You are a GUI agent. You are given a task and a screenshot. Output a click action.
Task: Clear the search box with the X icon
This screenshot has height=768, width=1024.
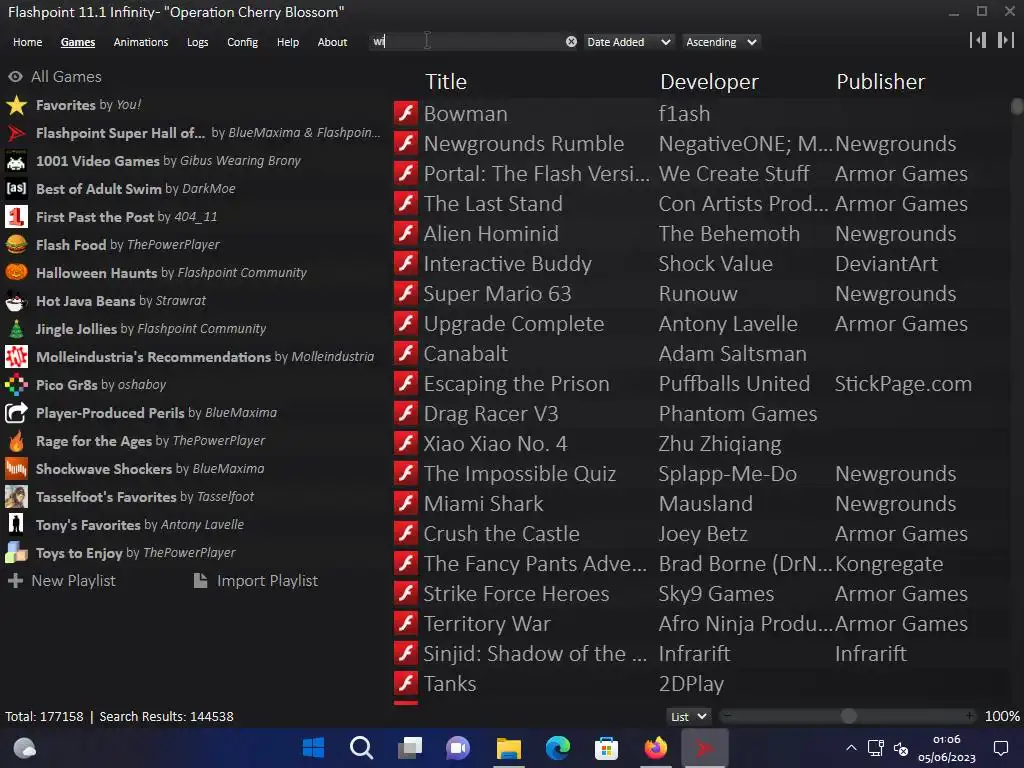[x=571, y=42]
